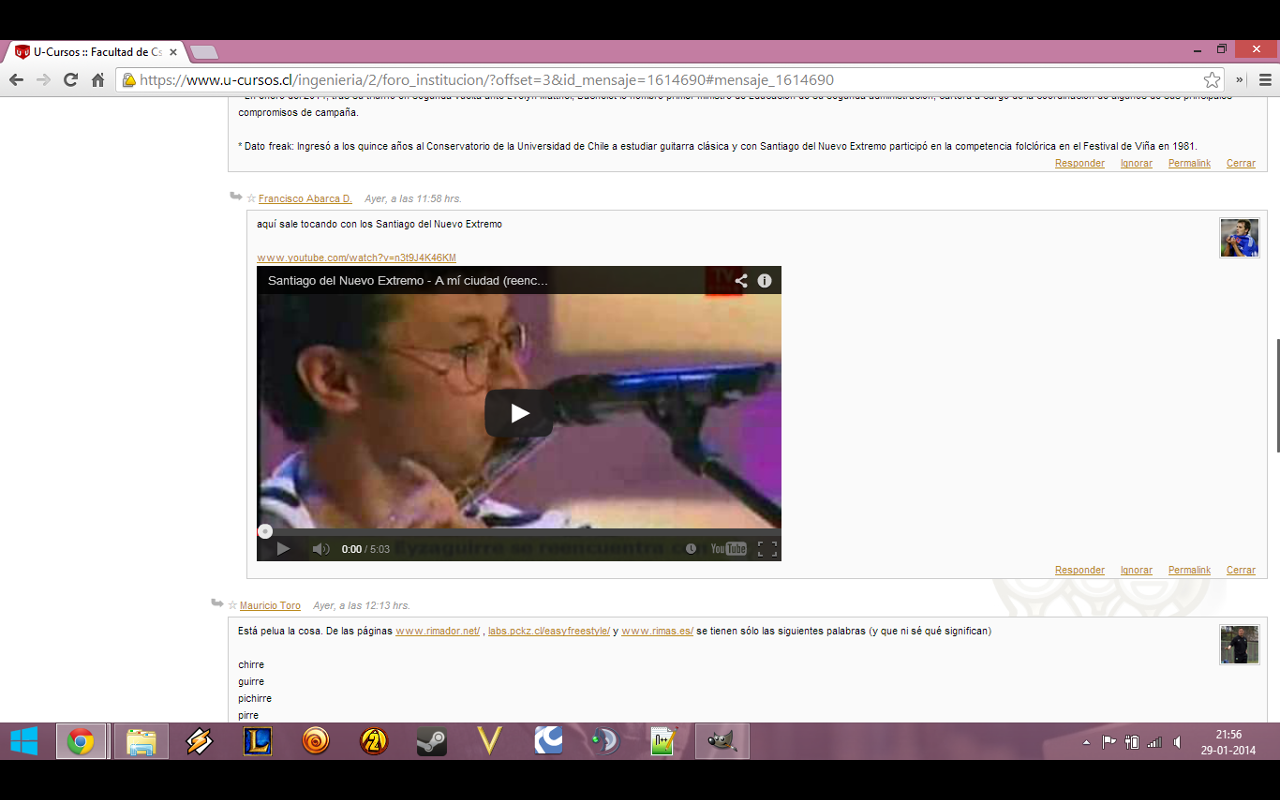
Task: Click the browser Back arrow
Action: [16, 80]
